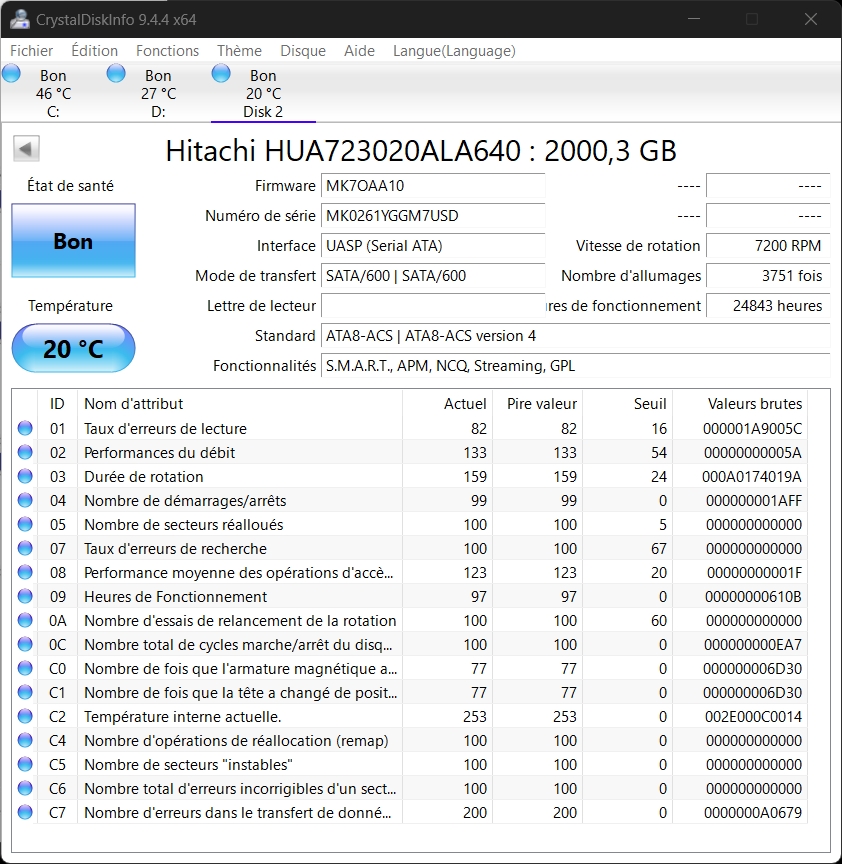Click the Valeurs brutes column header
Viewport: 842px width, 864px height.
[x=754, y=404]
